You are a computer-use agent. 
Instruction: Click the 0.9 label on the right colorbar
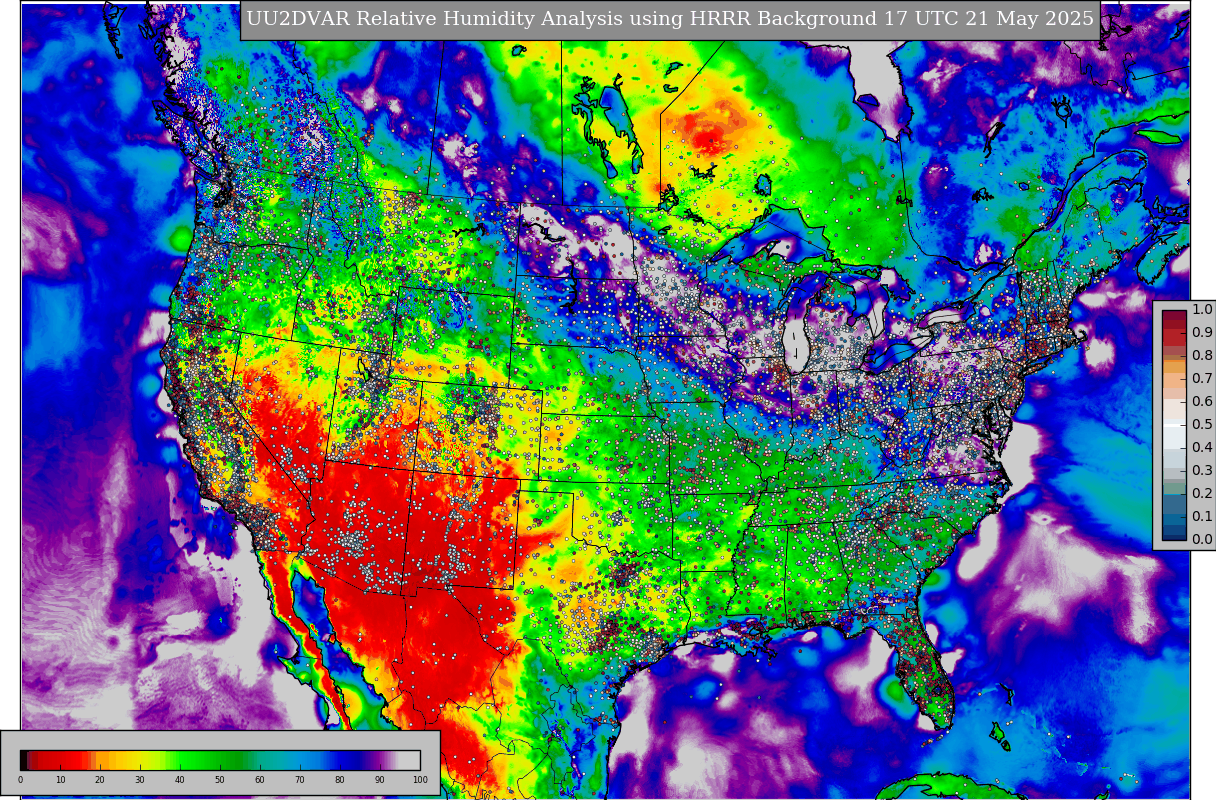click(x=1202, y=333)
